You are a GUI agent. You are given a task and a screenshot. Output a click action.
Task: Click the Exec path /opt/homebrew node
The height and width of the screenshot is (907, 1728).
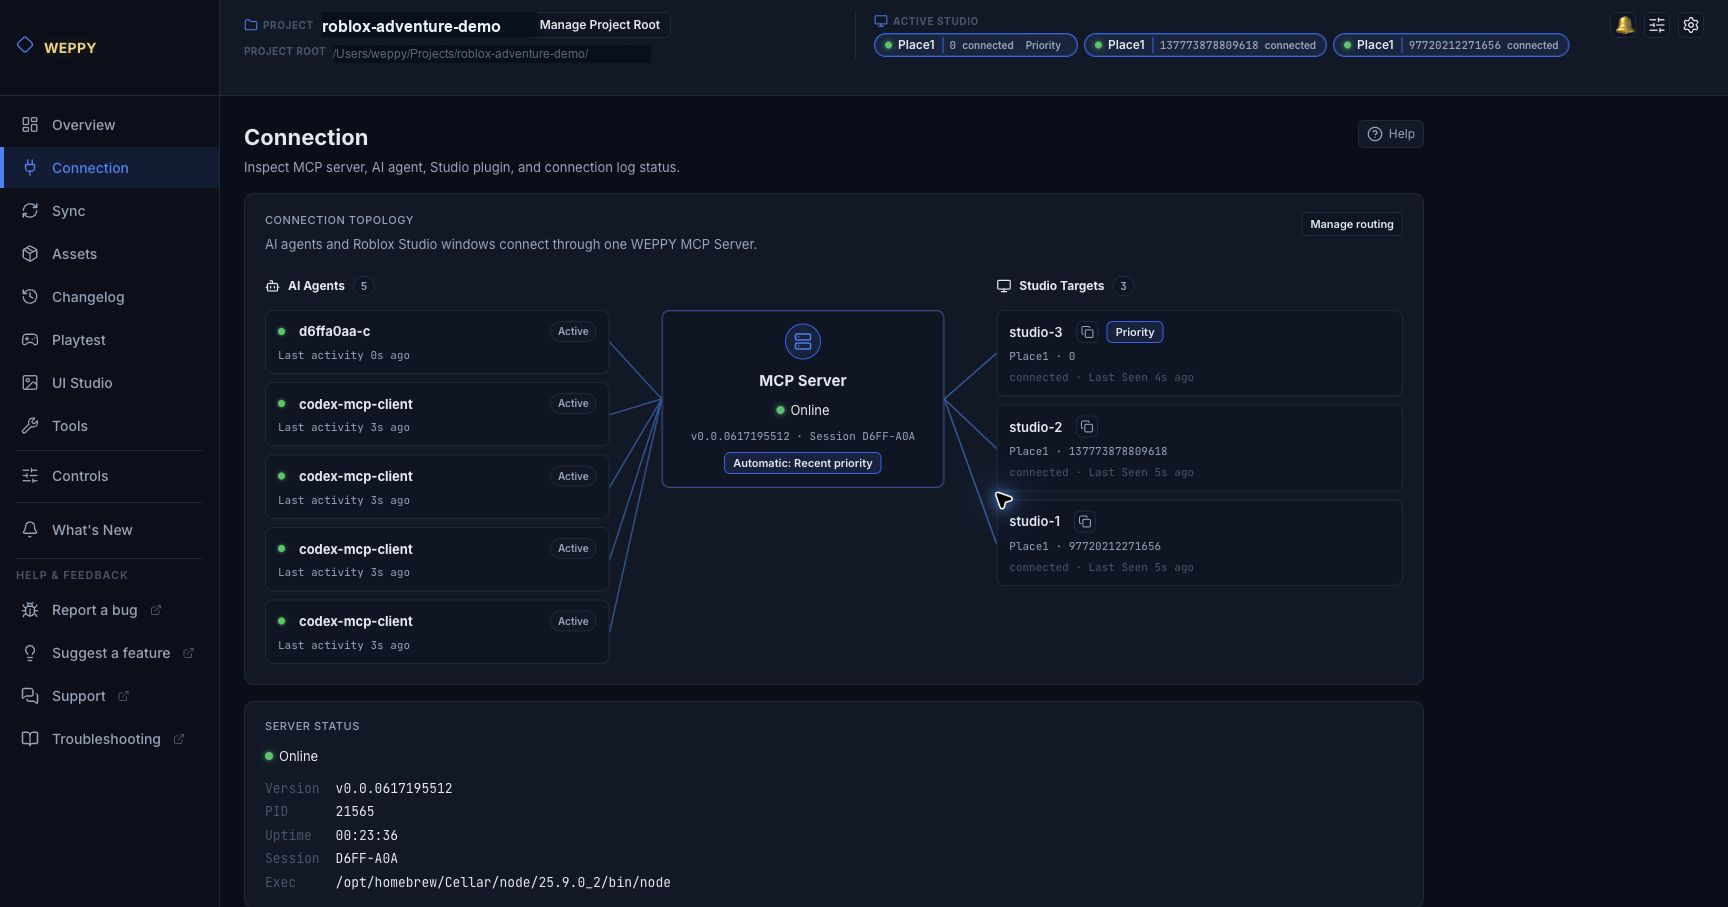503,882
